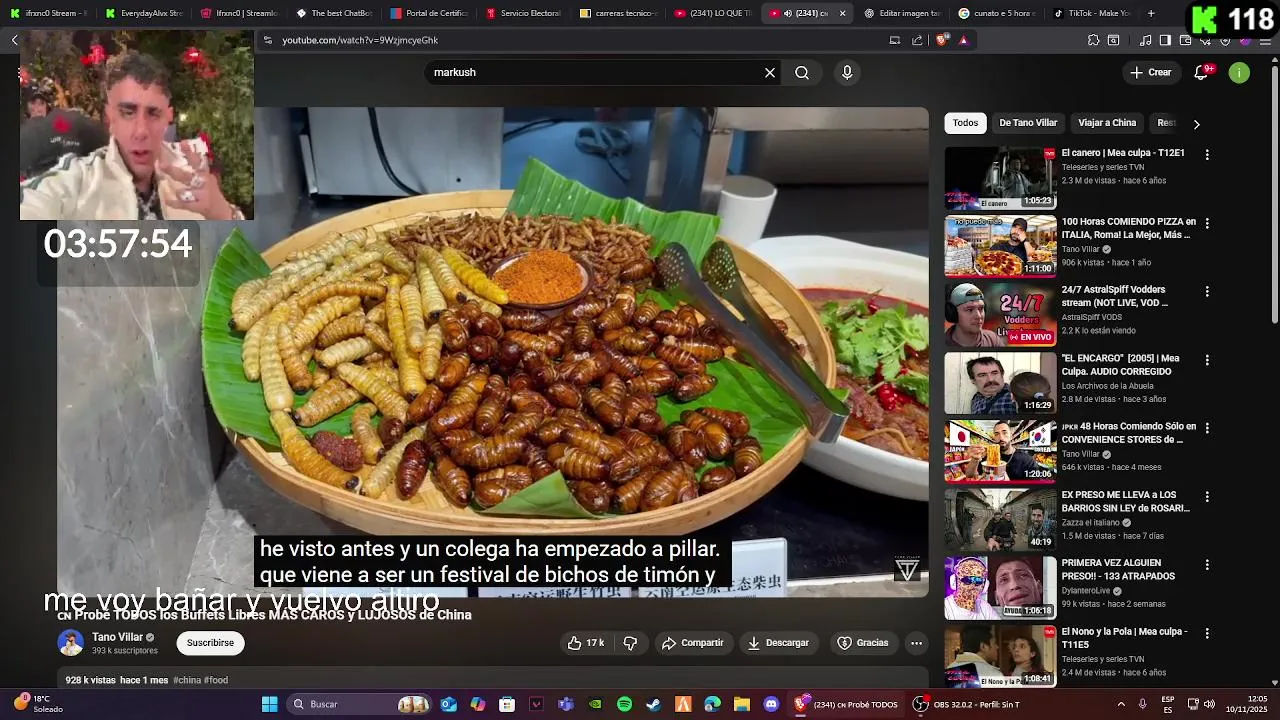This screenshot has width=1280, height=720.
Task: Open options for AstralSpiff Vodders stream
Action: pyautogui.click(x=1207, y=291)
